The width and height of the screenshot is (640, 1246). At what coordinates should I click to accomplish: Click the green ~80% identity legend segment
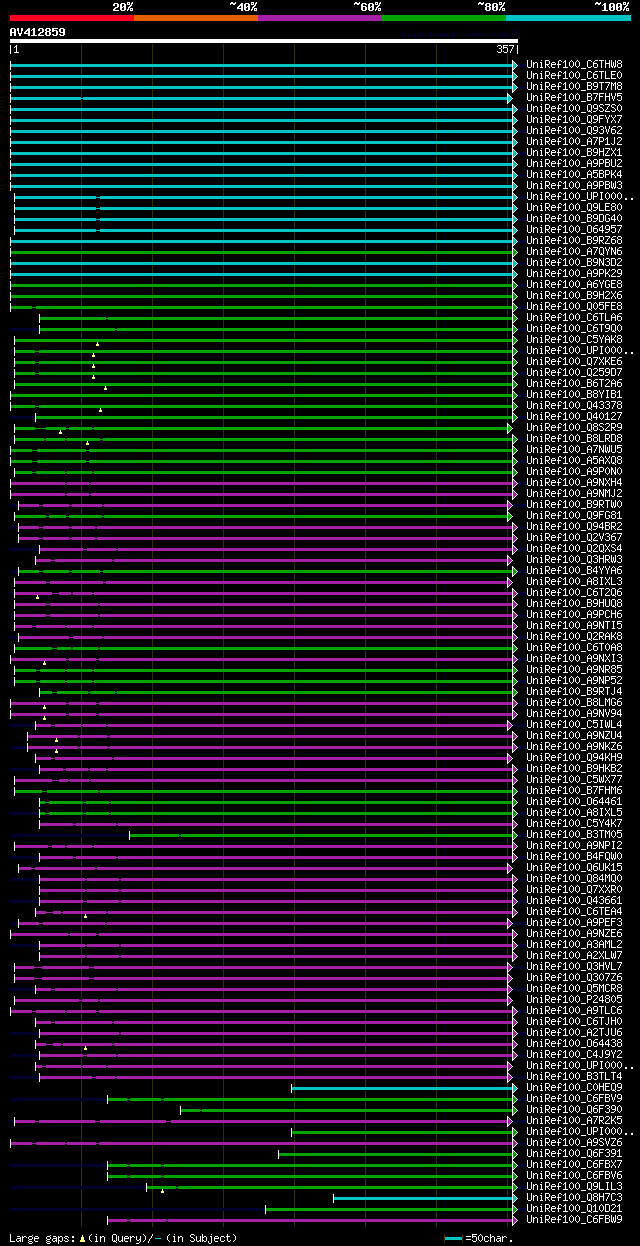[443, 18]
